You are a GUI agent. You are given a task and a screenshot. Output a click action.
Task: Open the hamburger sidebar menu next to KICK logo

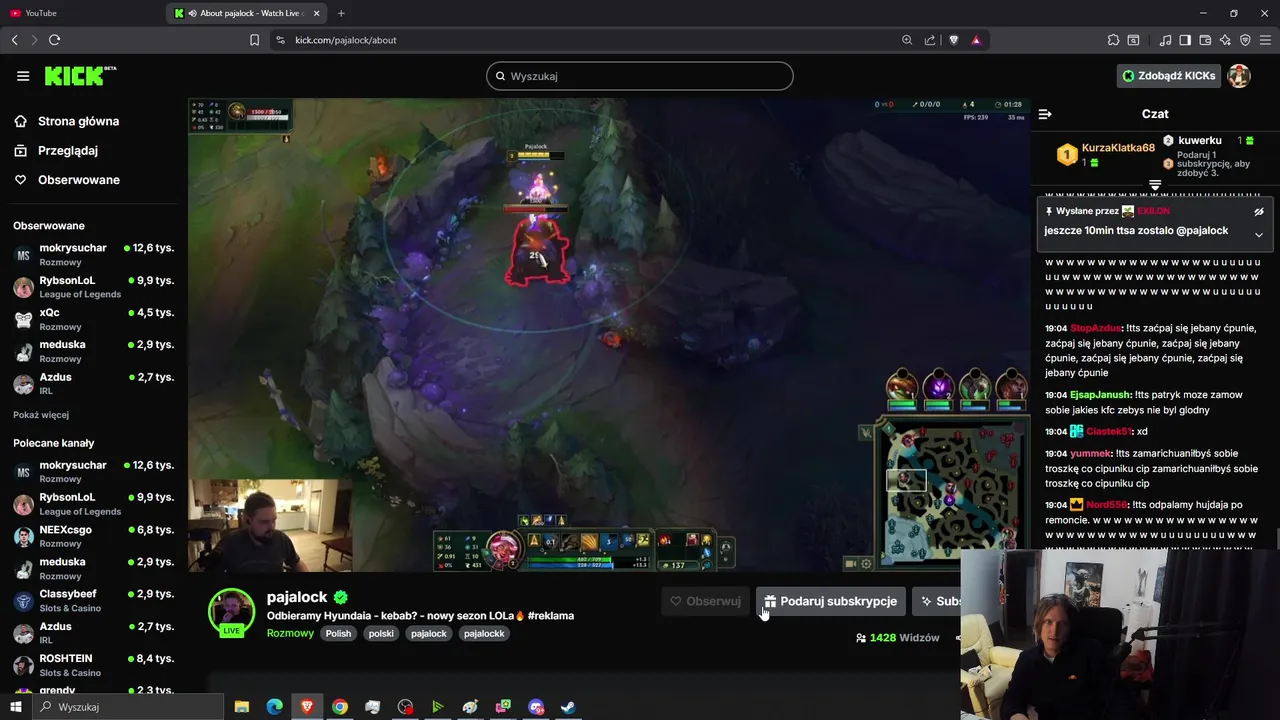click(23, 76)
